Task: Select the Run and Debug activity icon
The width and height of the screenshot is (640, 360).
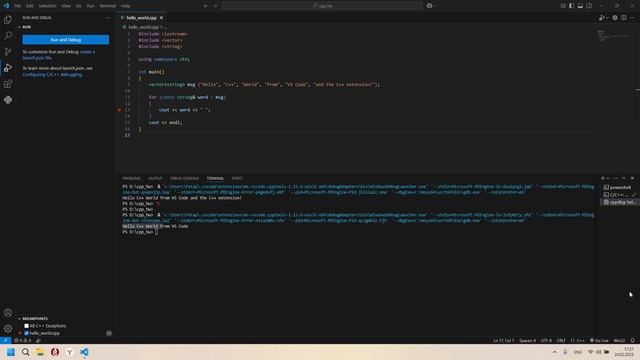Action: [8, 68]
